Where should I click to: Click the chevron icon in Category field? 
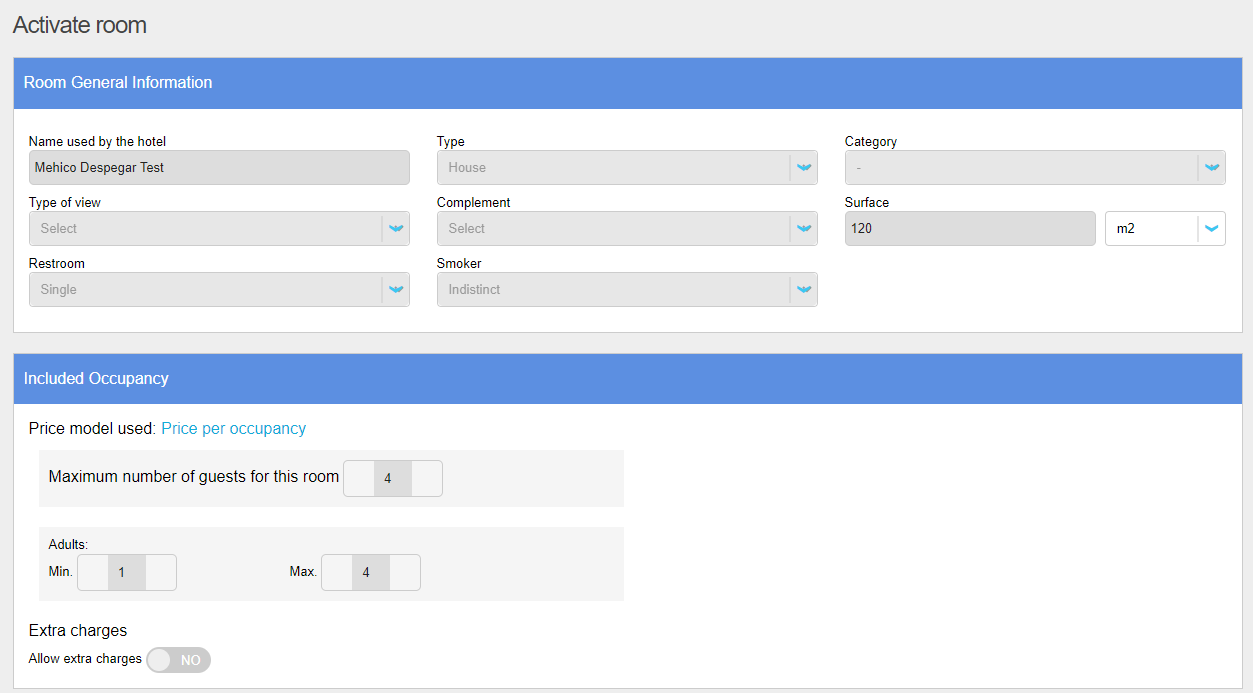(x=1211, y=168)
